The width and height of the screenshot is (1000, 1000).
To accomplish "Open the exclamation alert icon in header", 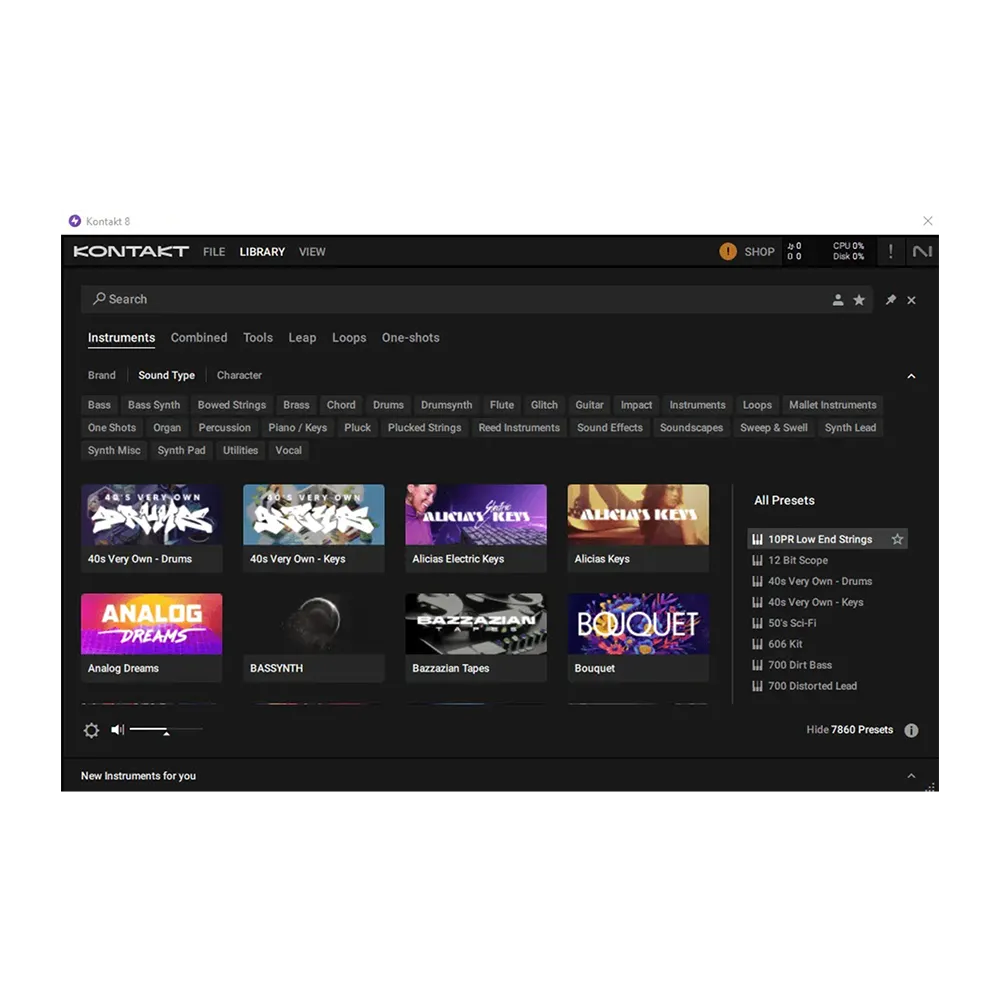I will [890, 251].
